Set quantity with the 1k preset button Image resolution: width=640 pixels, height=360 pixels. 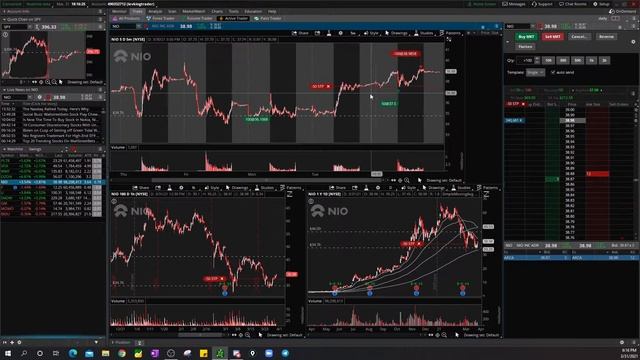pyautogui.click(x=592, y=60)
